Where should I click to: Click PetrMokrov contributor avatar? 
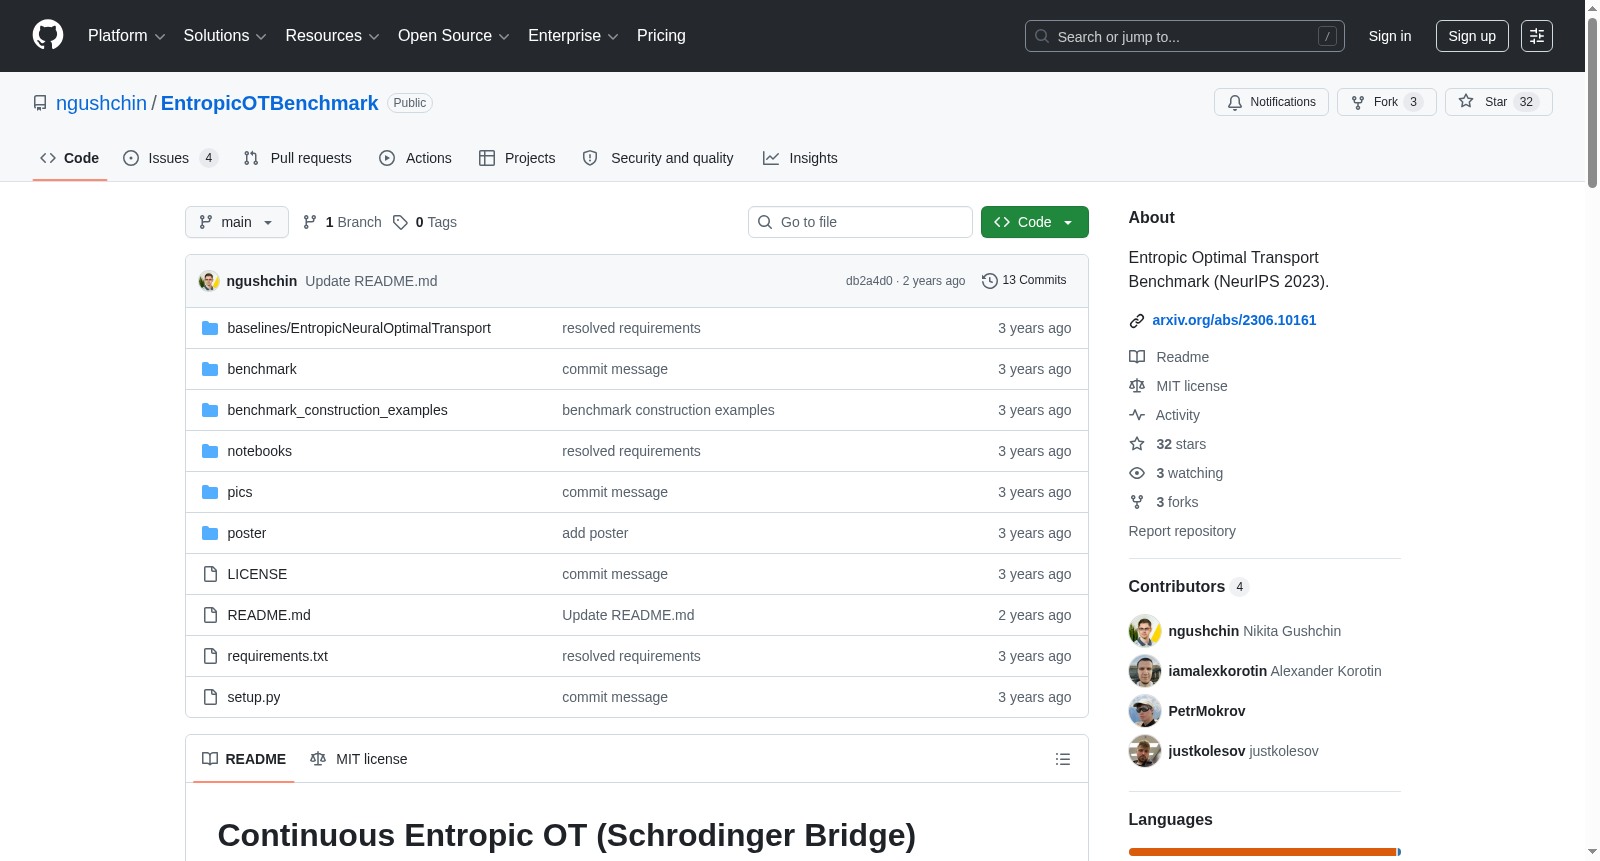1145,711
